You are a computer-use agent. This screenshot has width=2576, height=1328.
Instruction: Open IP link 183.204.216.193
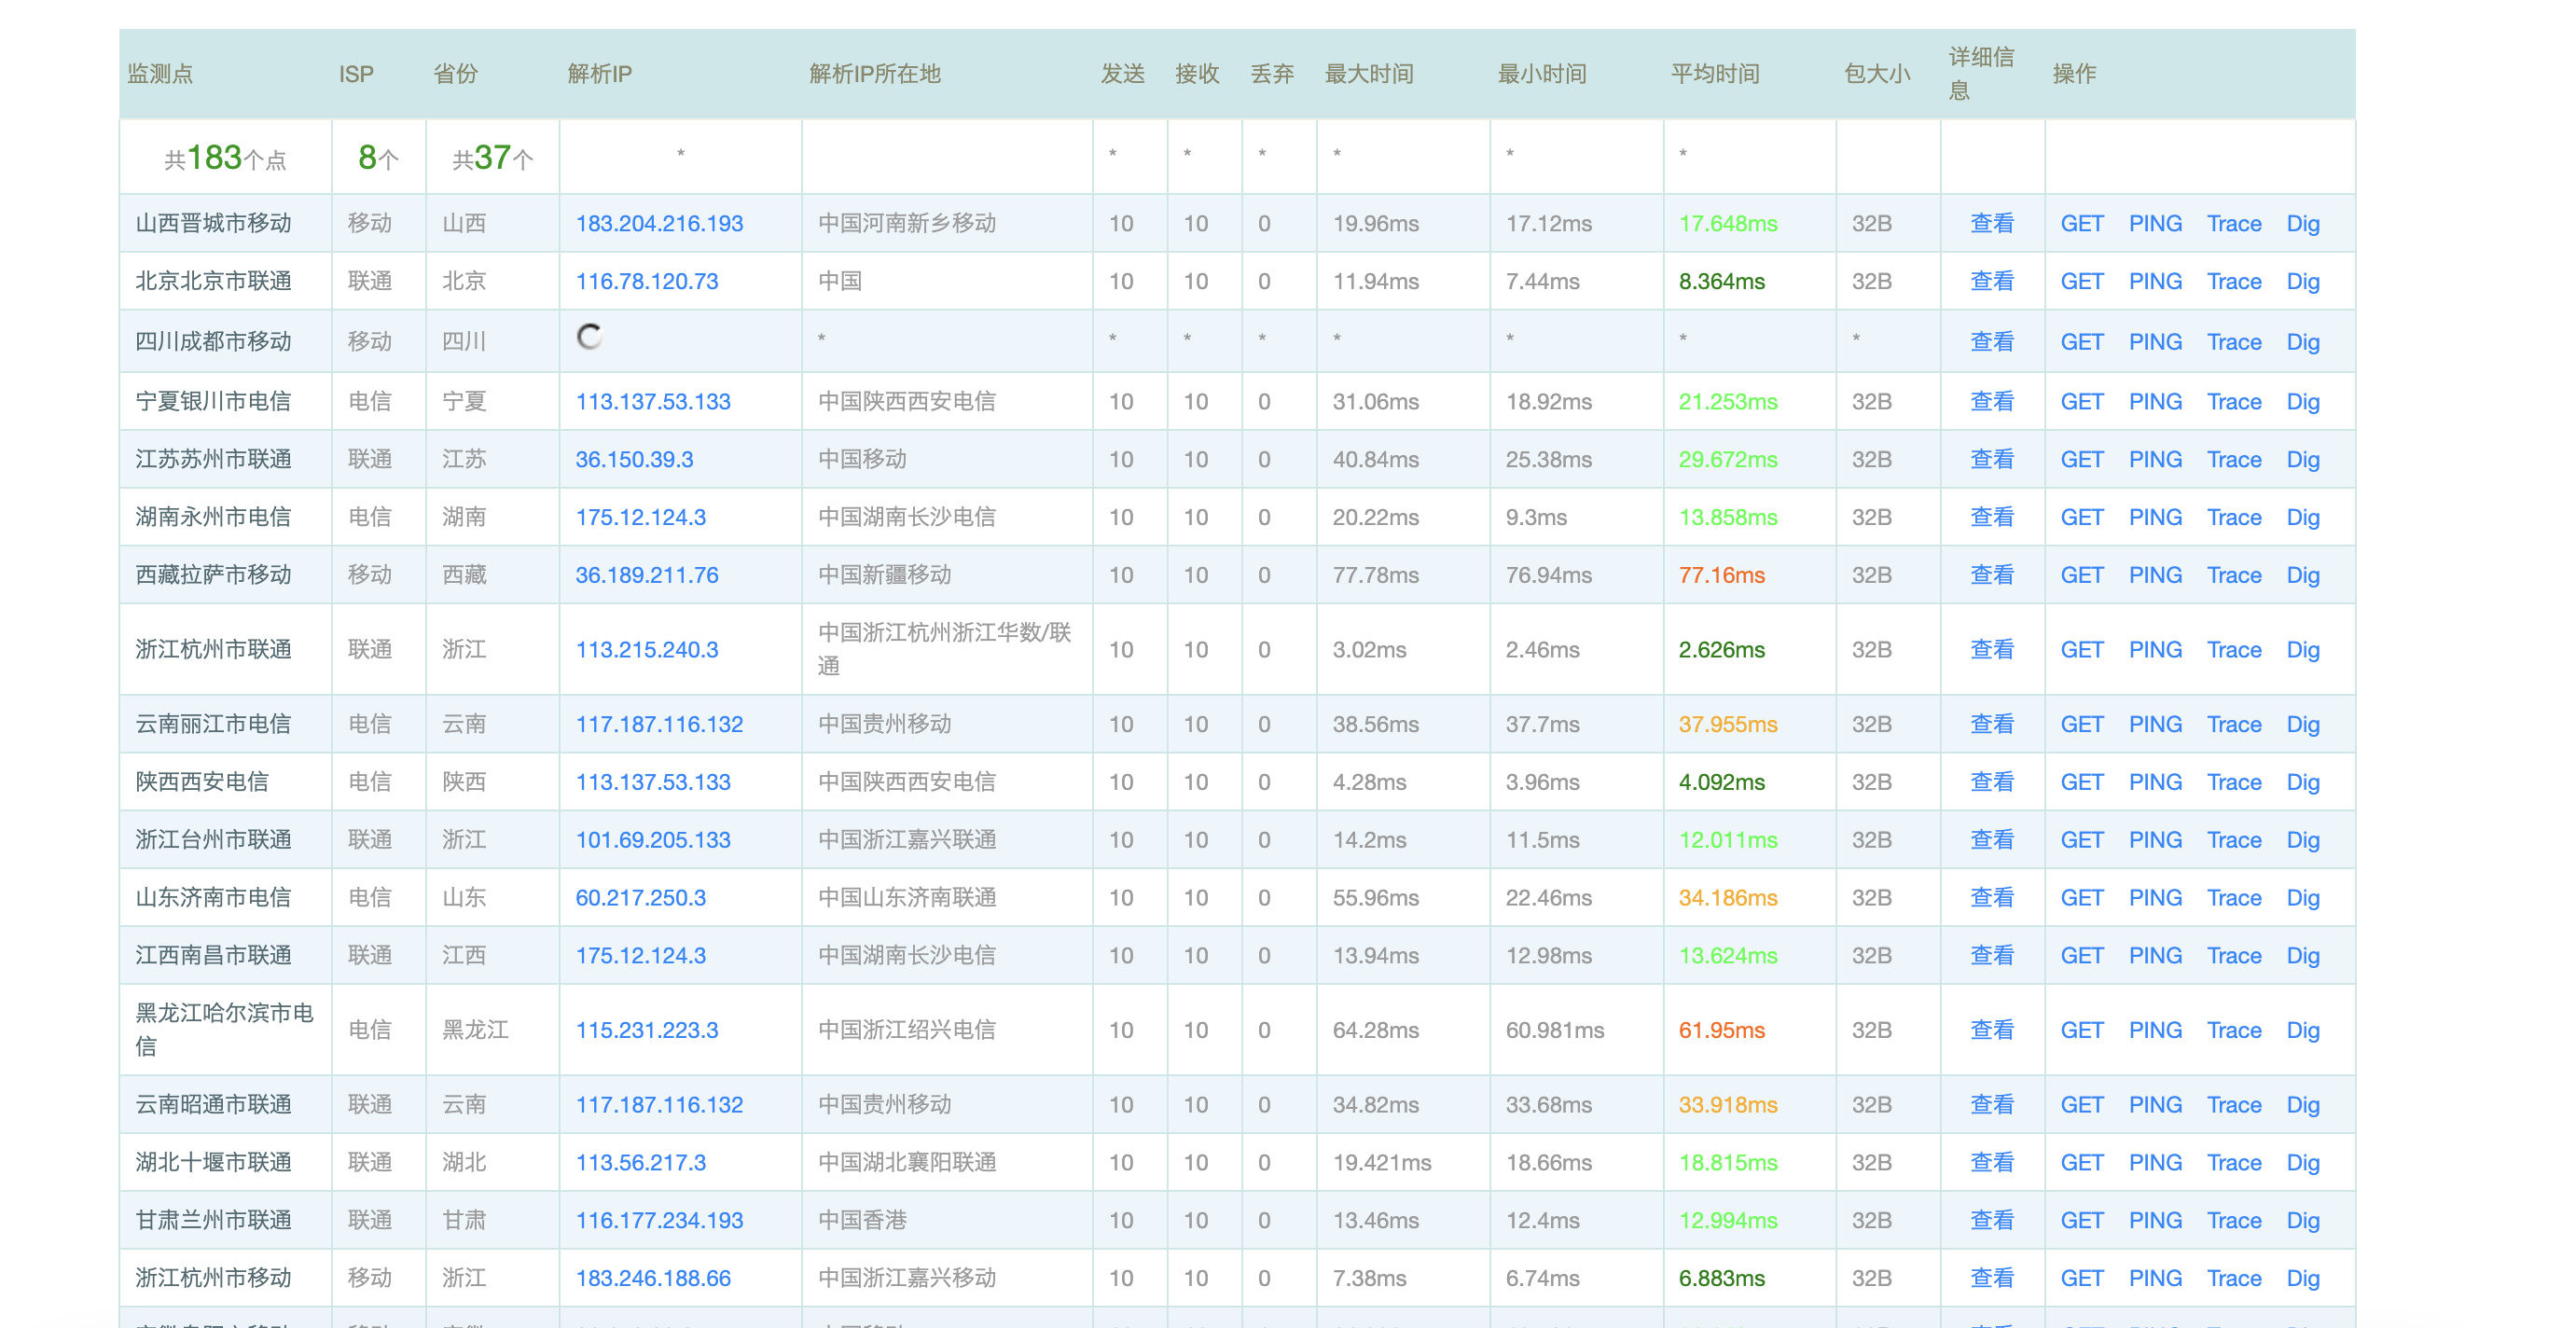(658, 223)
